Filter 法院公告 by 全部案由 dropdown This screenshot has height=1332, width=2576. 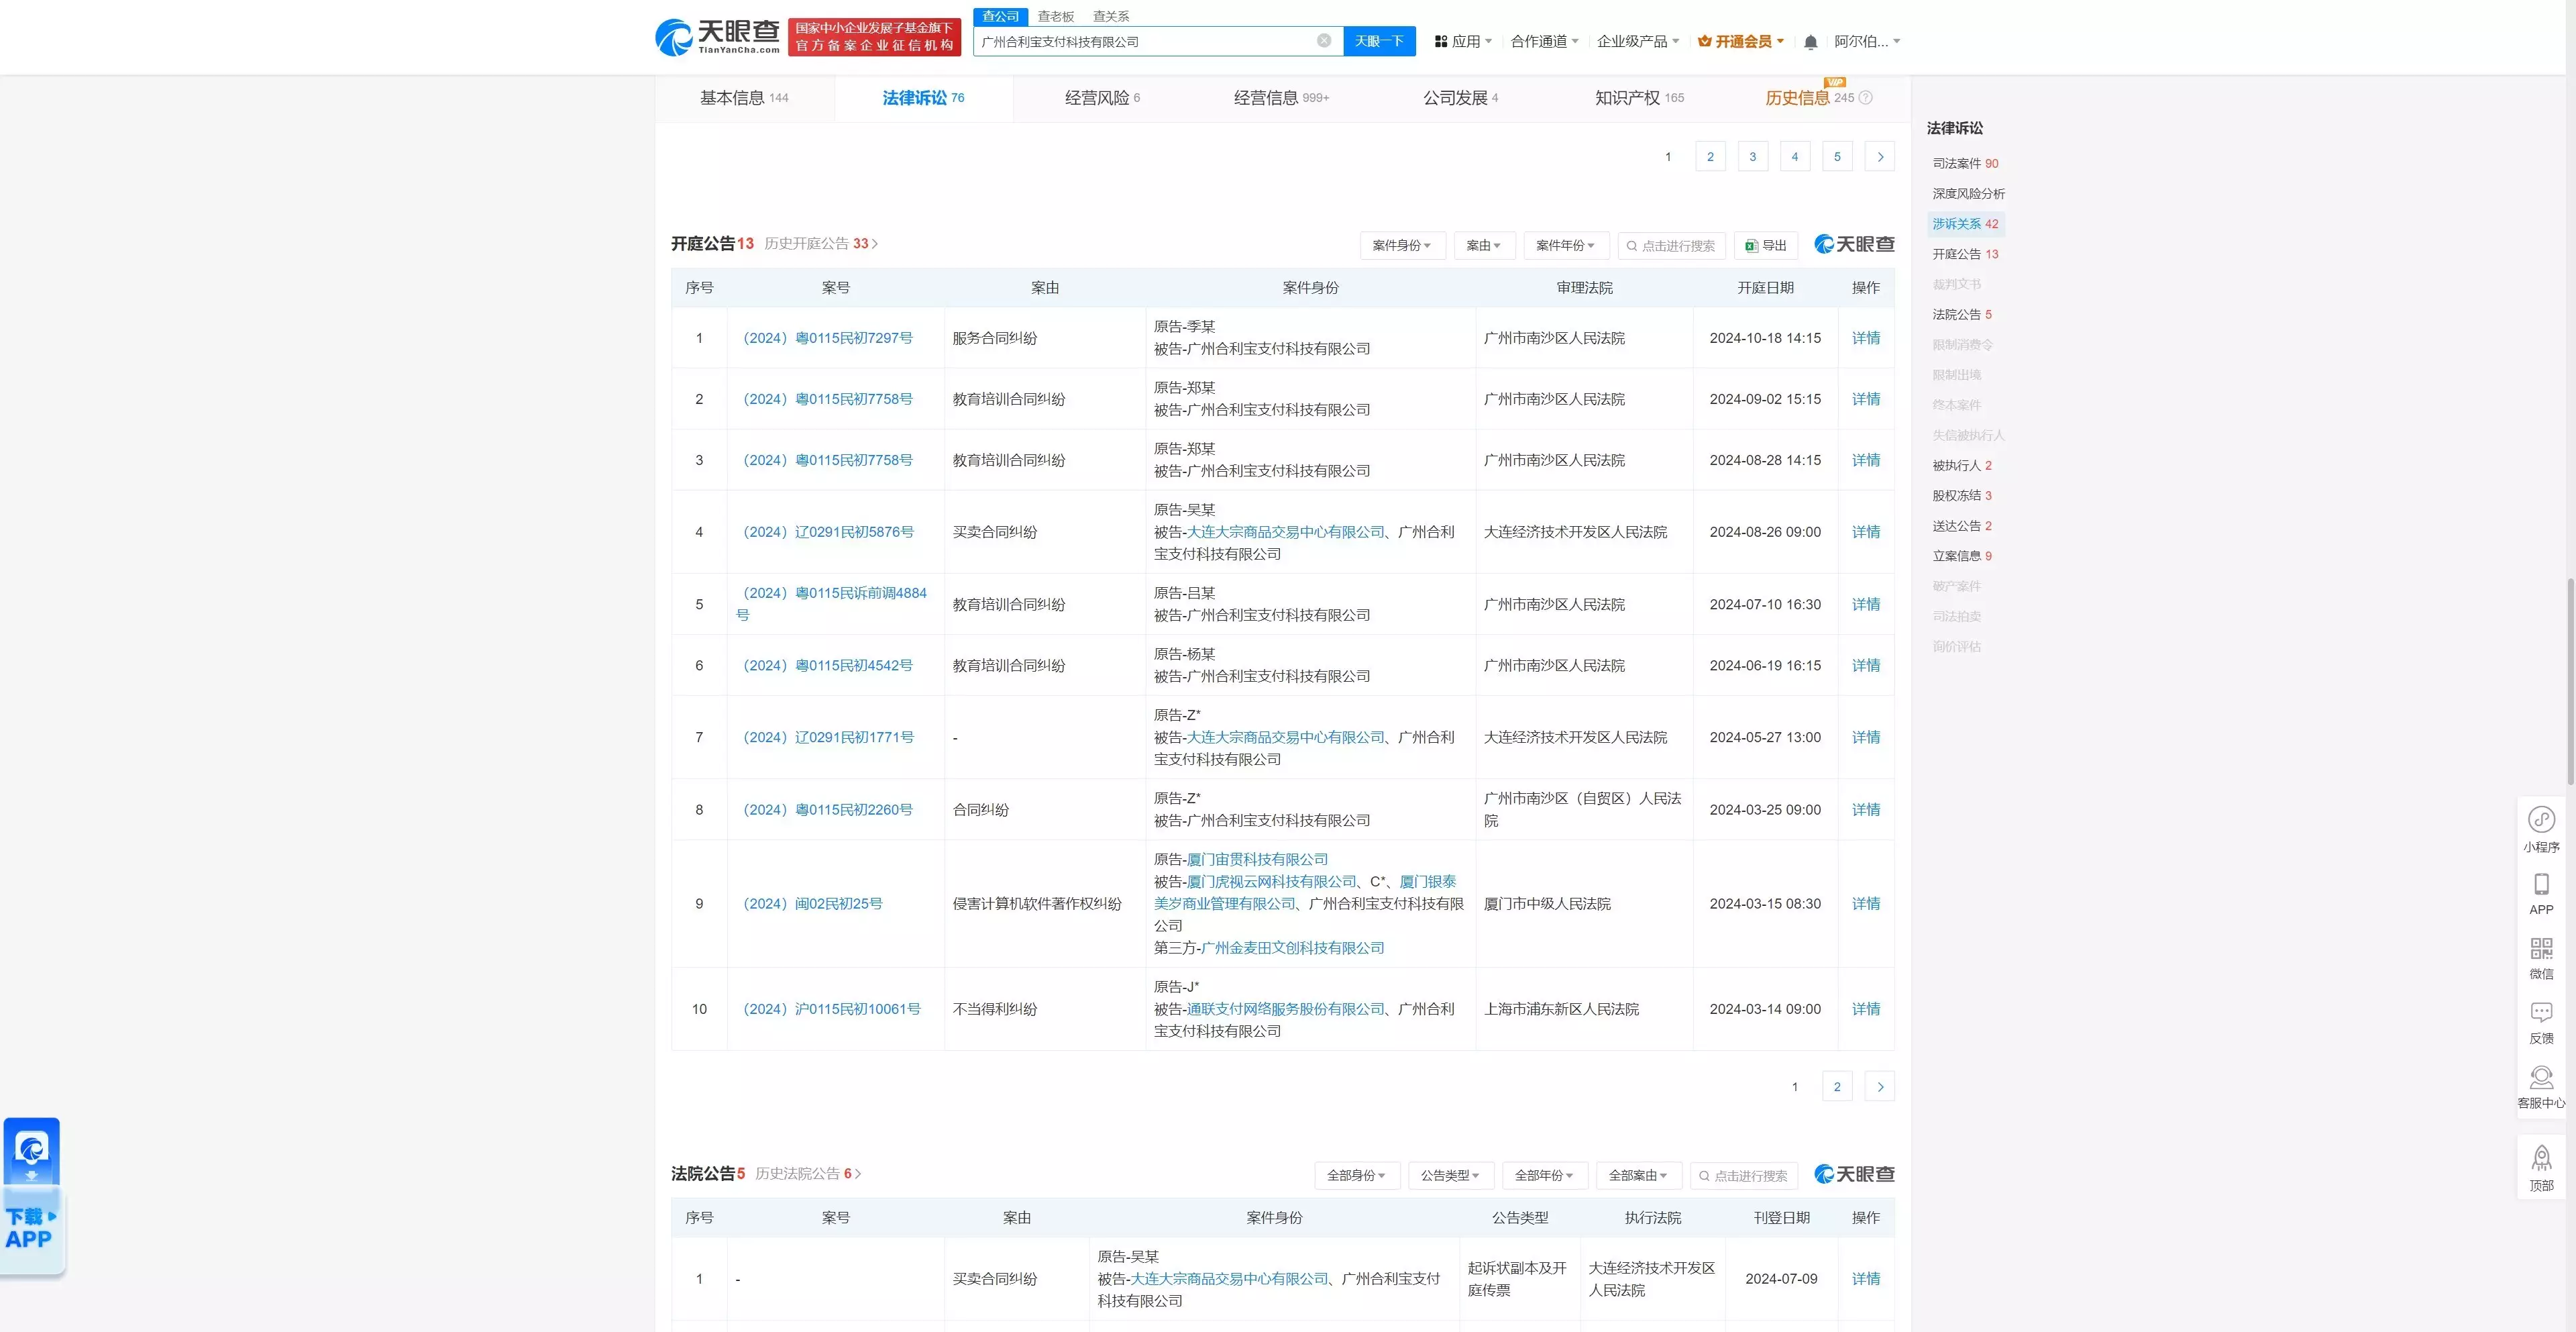tap(1638, 1176)
